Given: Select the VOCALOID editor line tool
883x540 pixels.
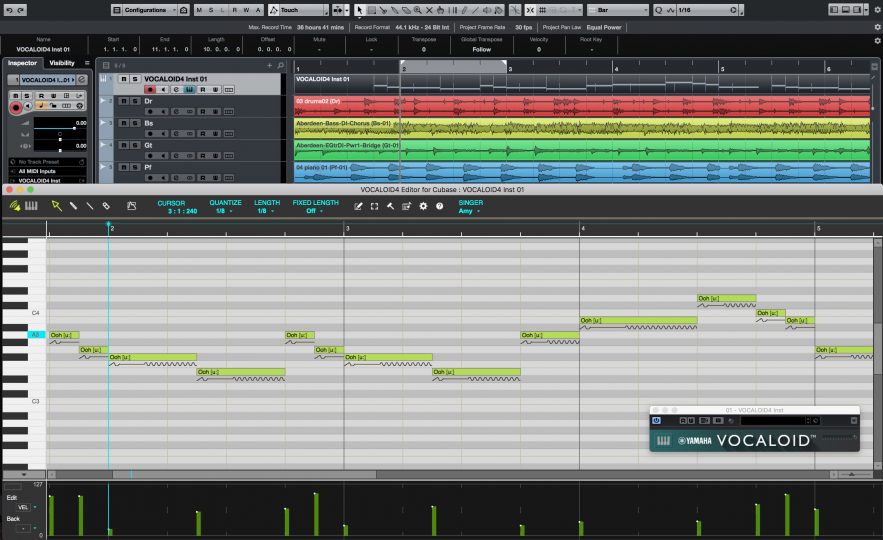Looking at the screenshot, I should pyautogui.click(x=90, y=206).
